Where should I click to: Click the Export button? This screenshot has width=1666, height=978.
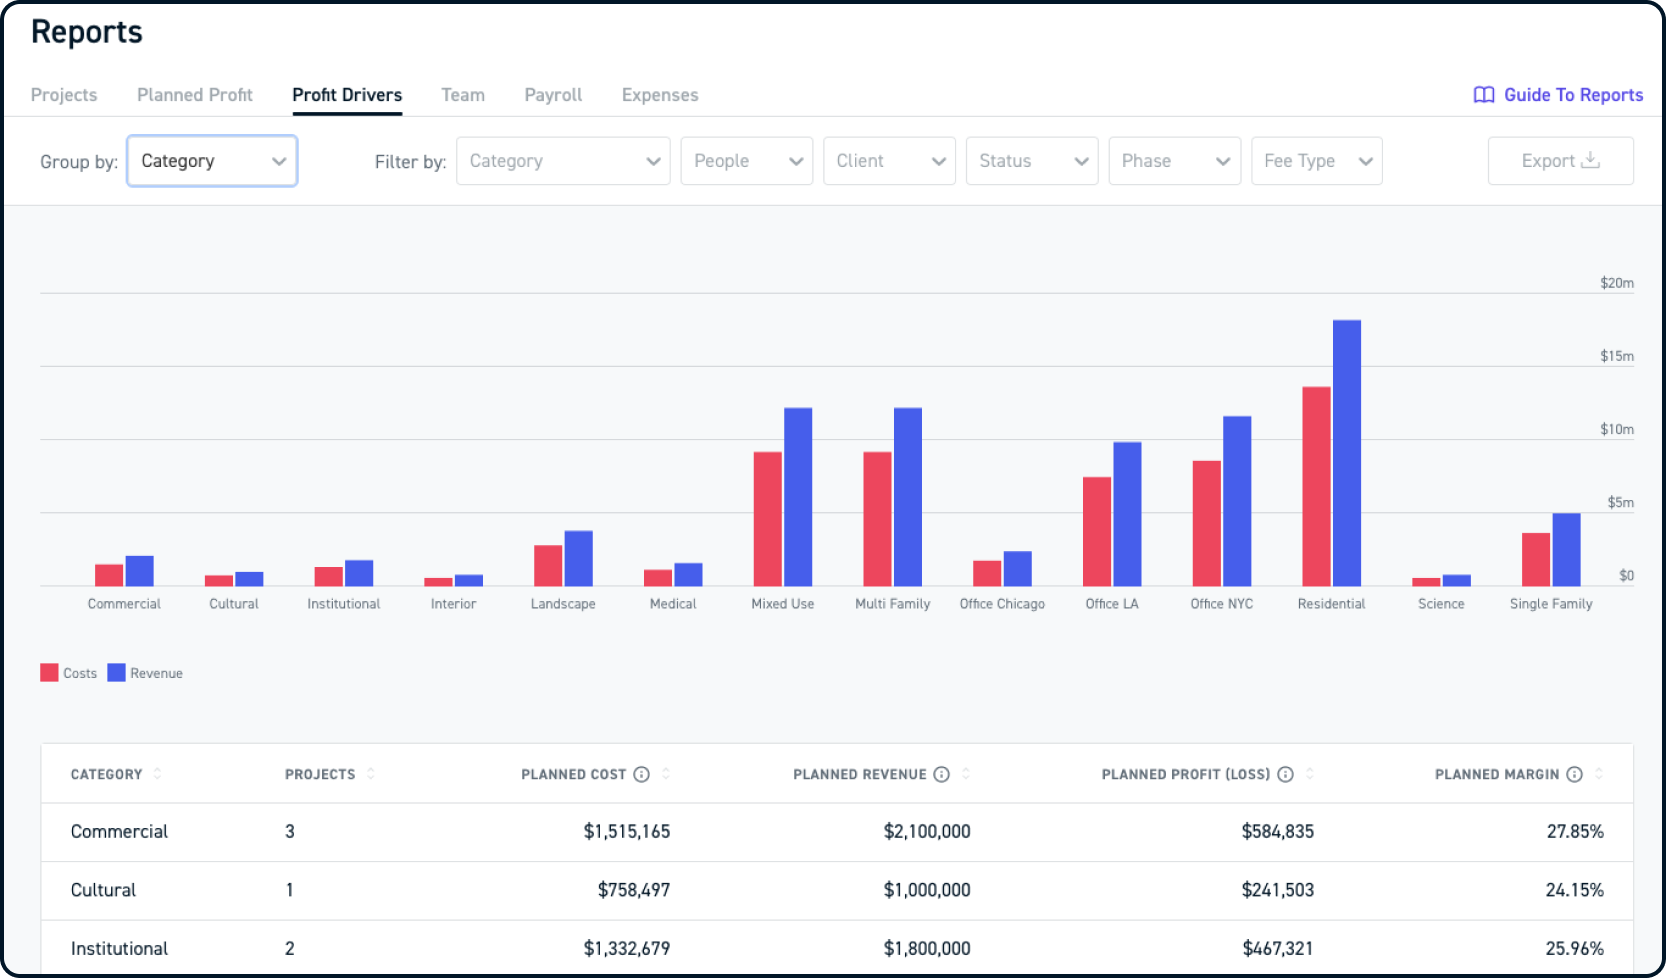[1561, 161]
